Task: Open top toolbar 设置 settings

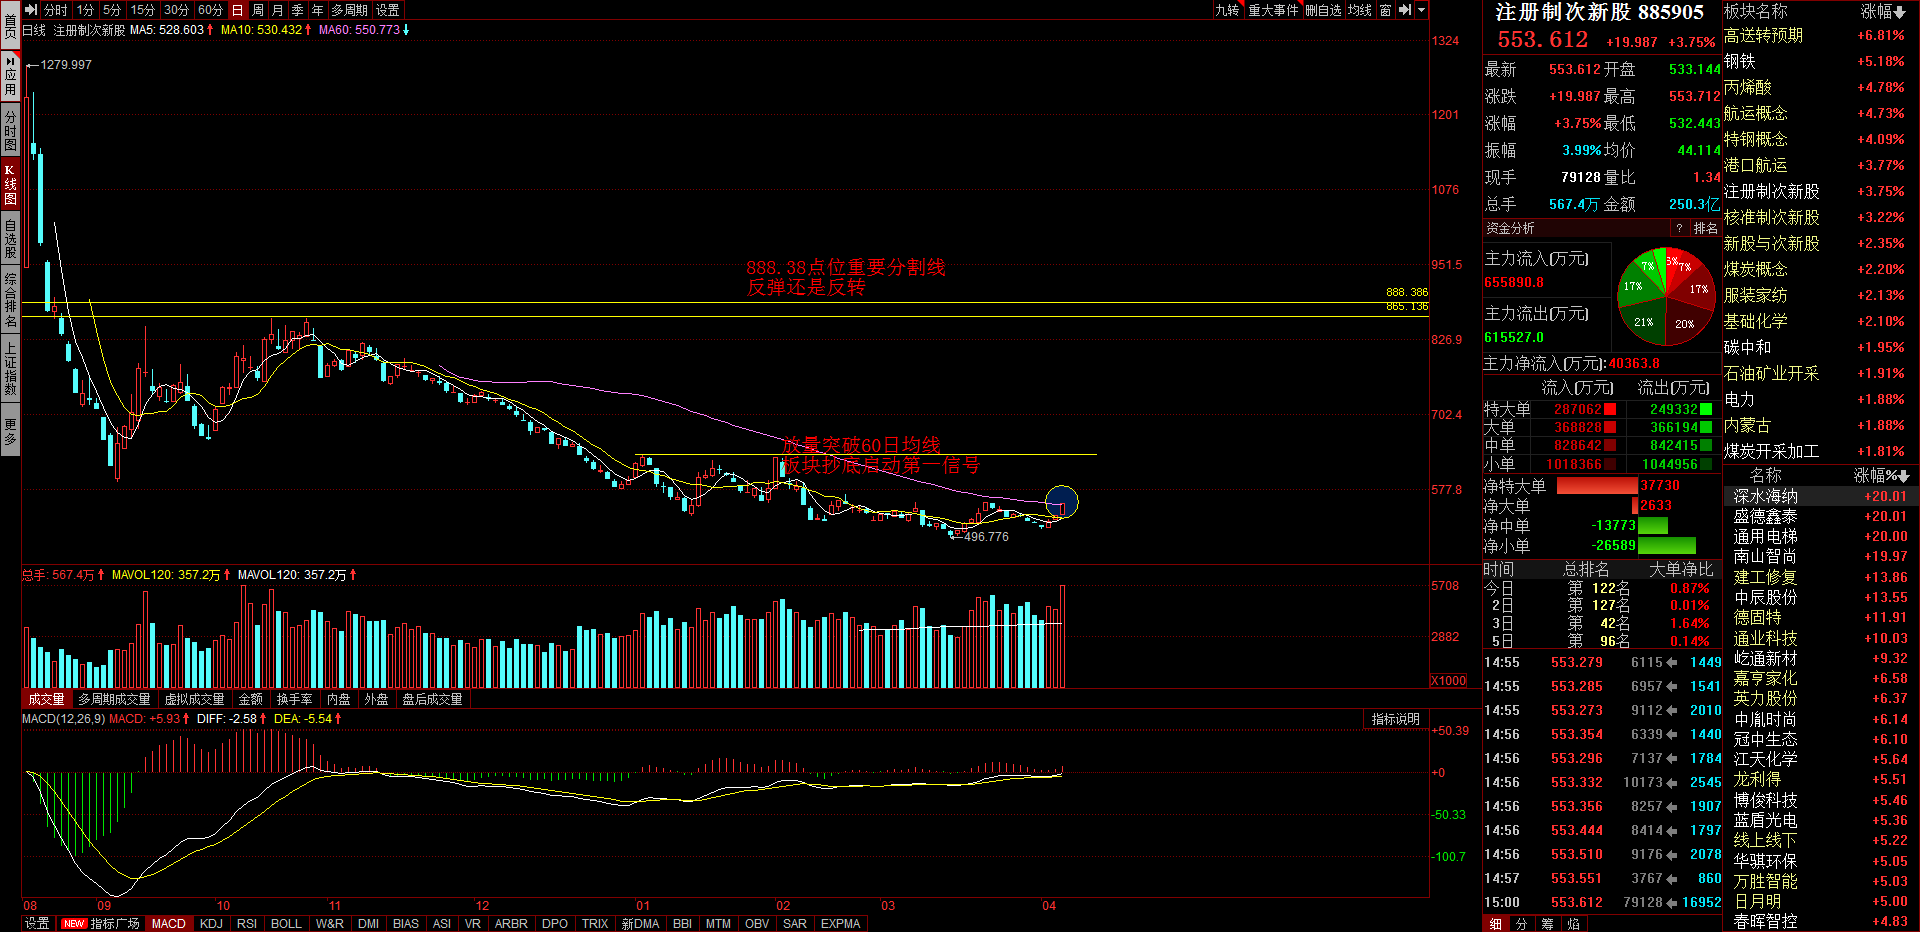Action: pos(388,10)
